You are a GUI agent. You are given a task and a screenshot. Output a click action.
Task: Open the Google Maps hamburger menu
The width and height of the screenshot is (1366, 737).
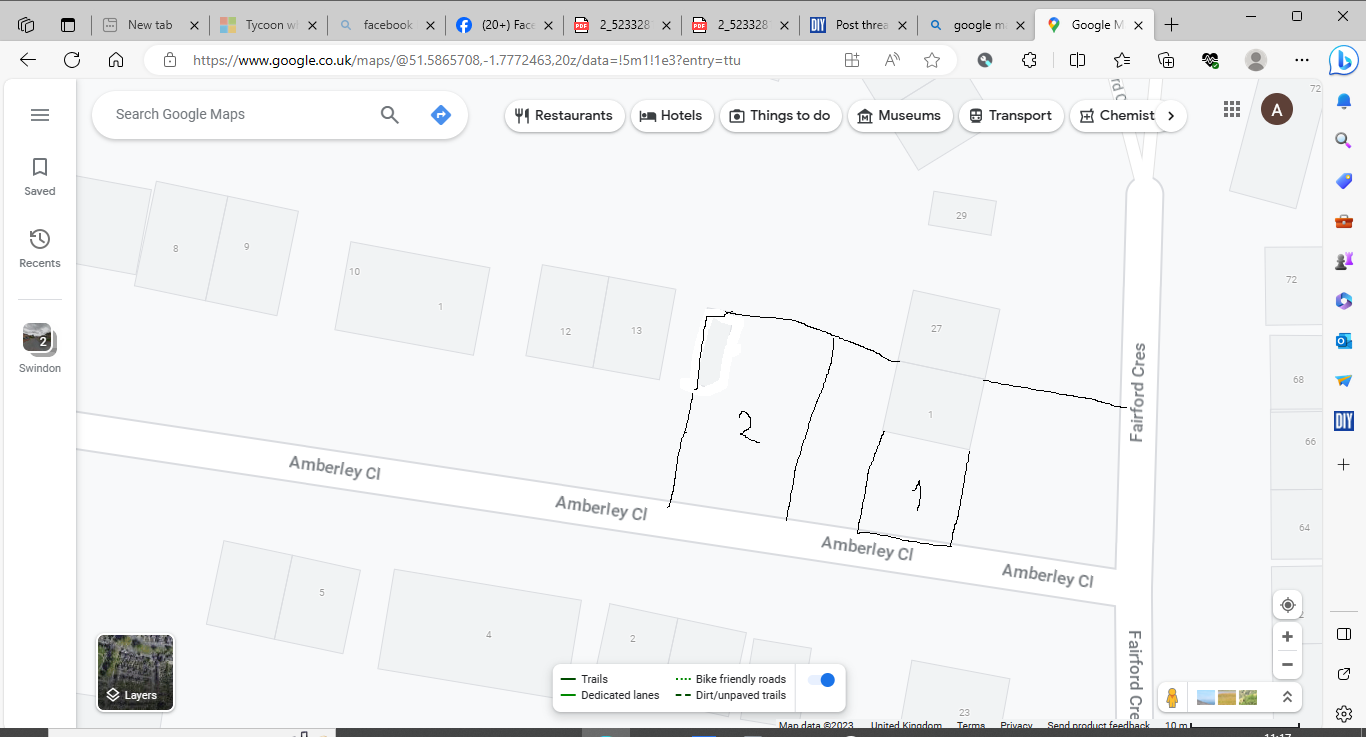40,115
